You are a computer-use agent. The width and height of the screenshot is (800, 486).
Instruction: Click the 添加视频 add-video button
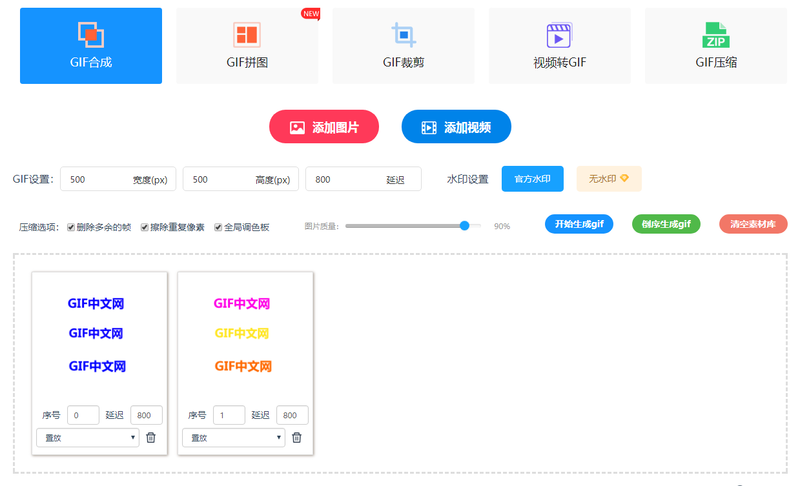(456, 126)
